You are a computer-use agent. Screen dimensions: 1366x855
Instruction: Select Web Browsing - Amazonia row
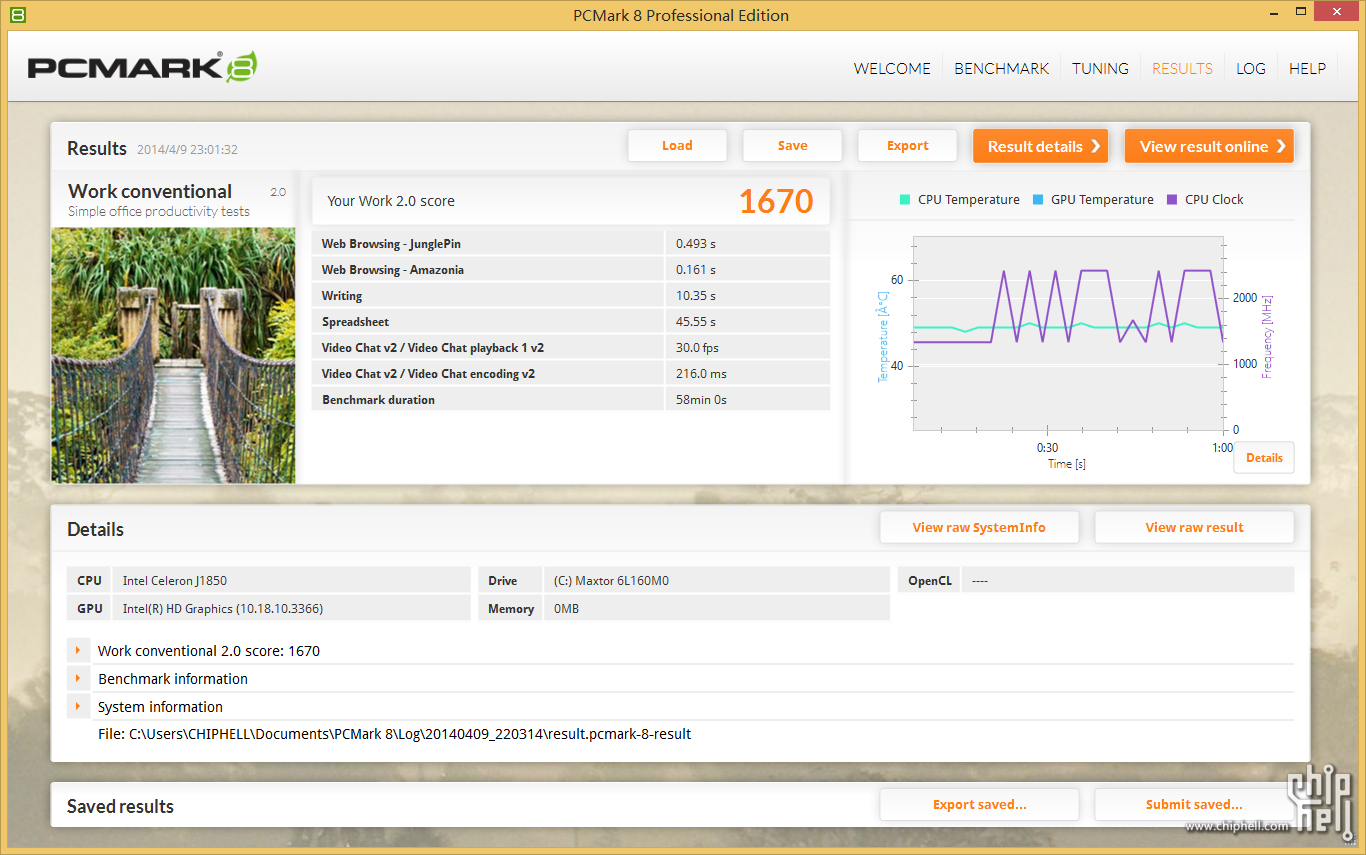pos(571,269)
